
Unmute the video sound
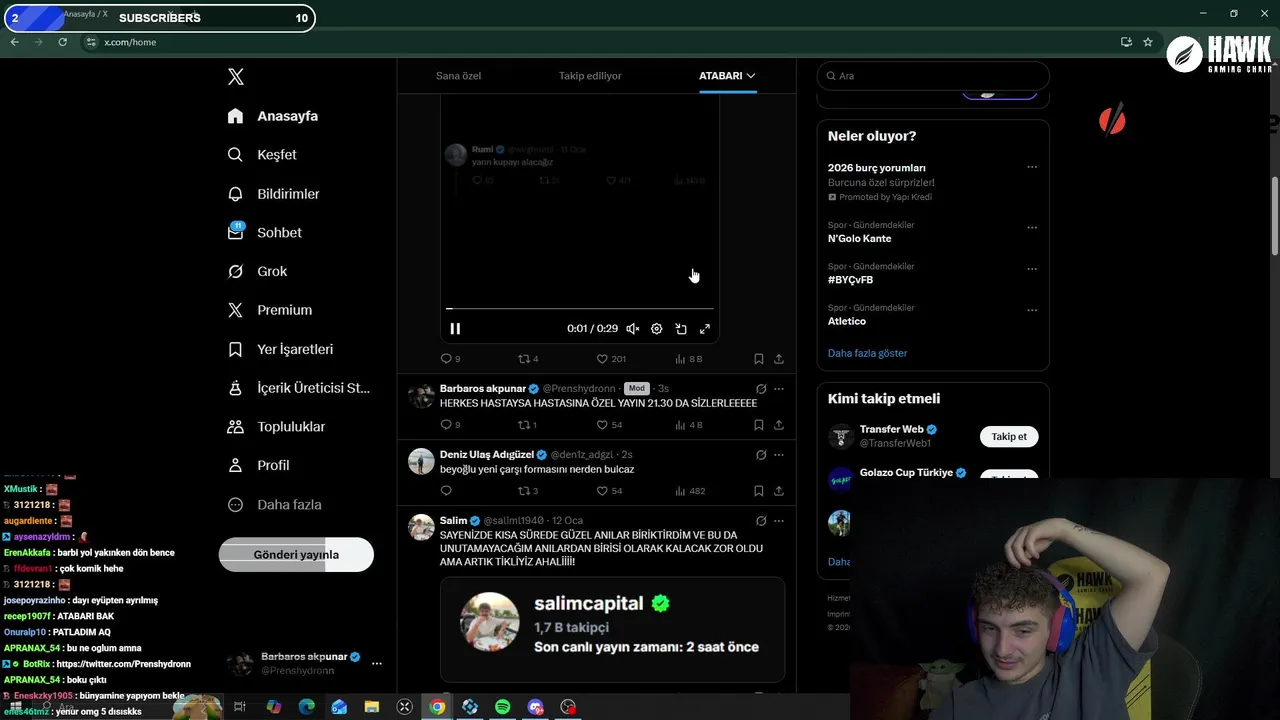click(x=633, y=329)
